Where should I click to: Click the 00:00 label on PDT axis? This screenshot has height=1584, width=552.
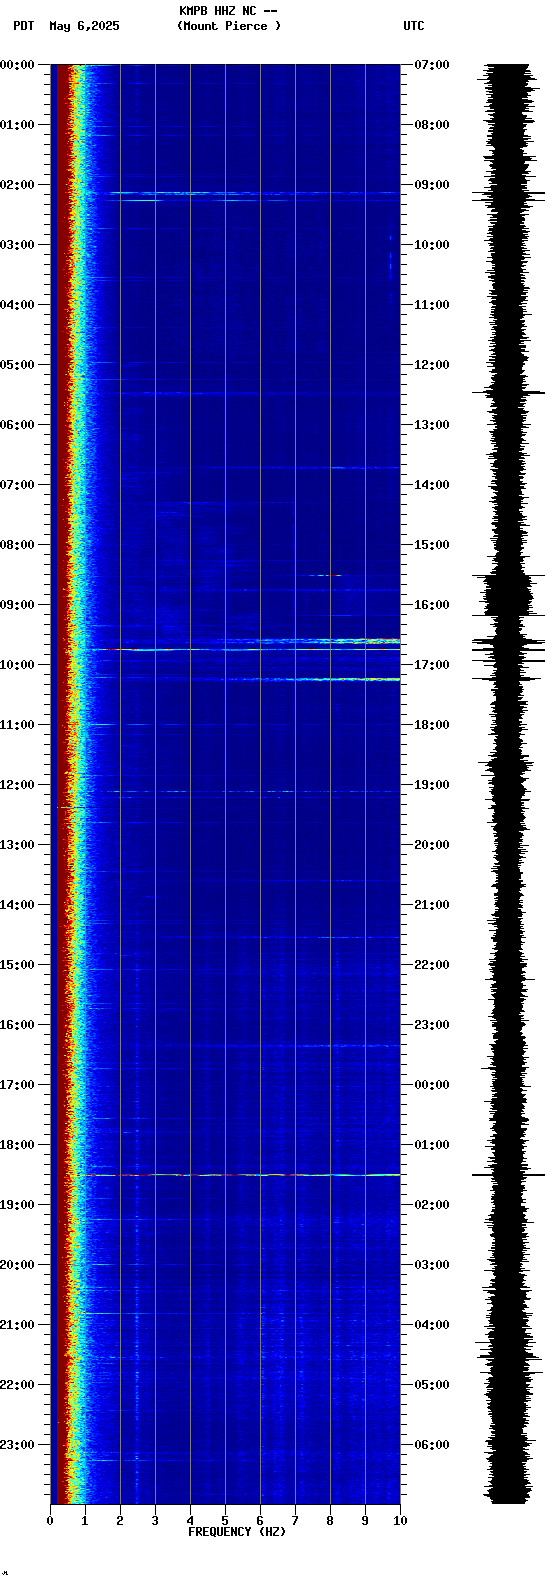[x=17, y=65]
